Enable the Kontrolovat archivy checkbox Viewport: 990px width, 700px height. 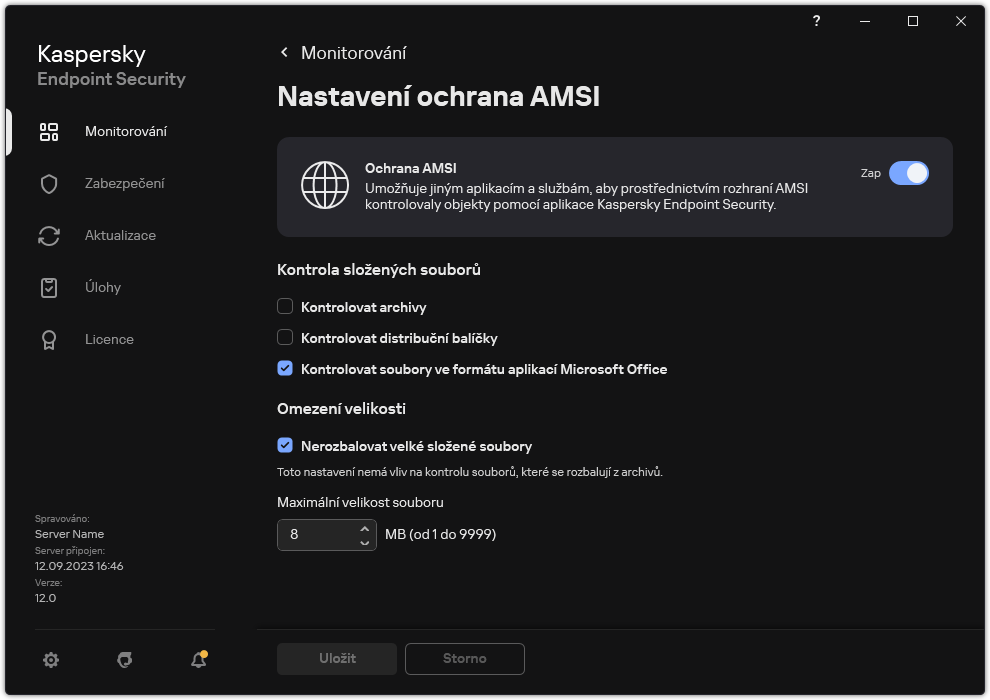tap(285, 307)
